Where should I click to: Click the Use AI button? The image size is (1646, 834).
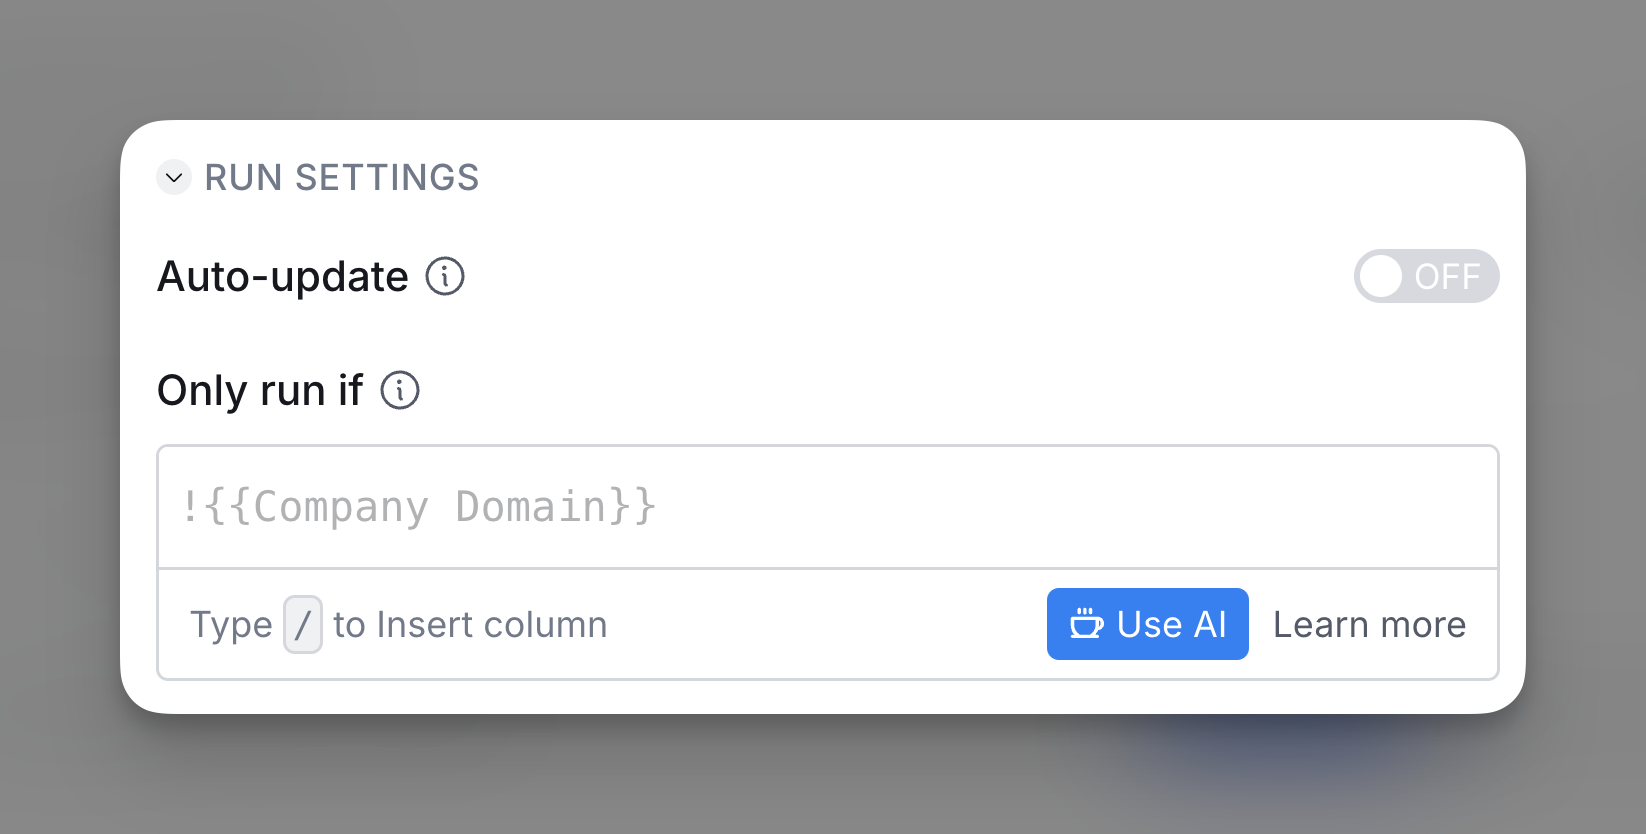pyautogui.click(x=1147, y=624)
